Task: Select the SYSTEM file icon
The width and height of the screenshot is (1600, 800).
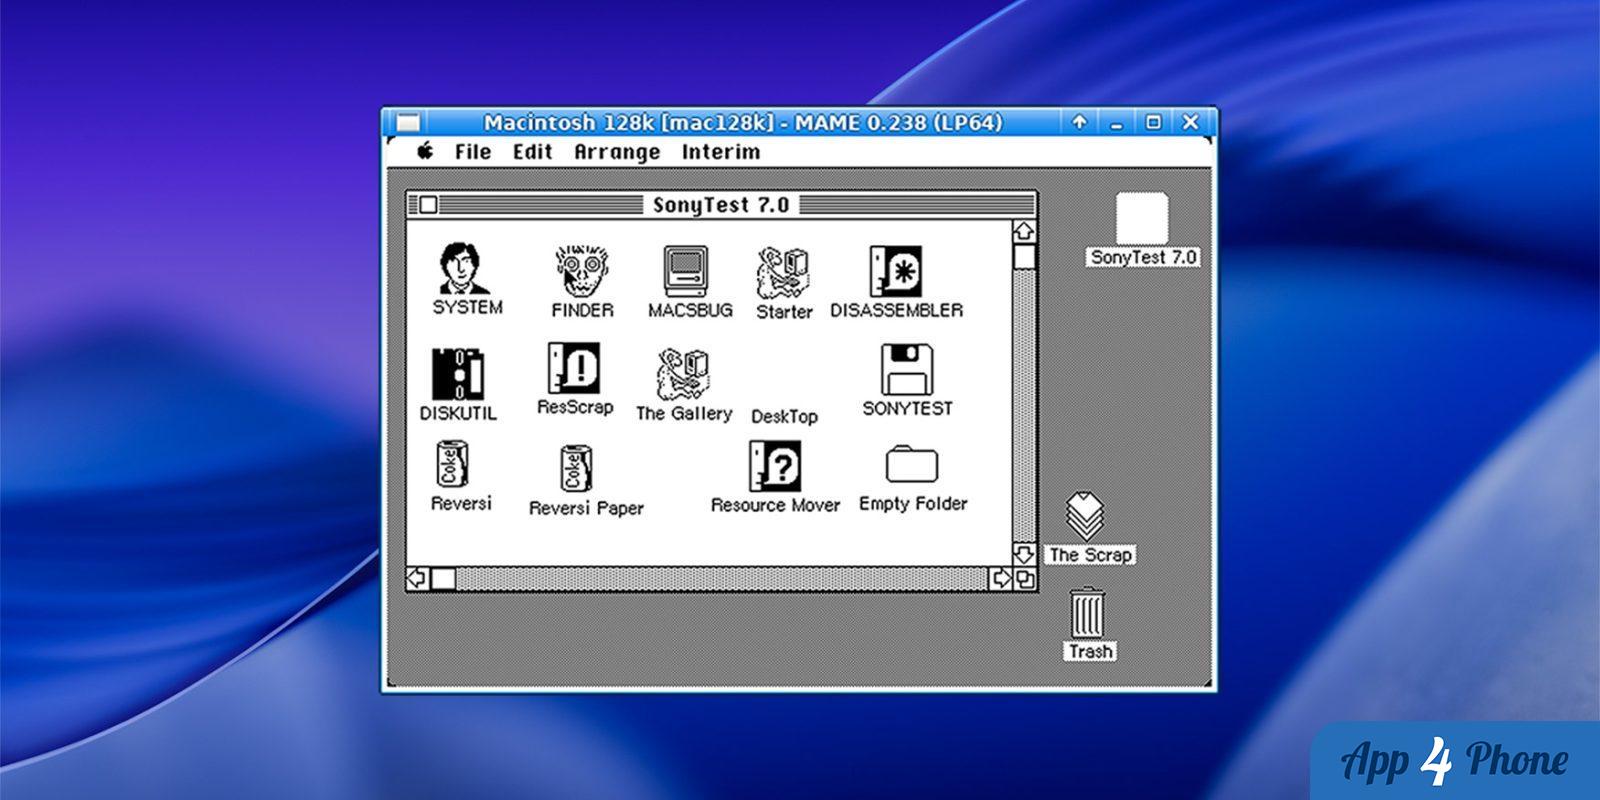Action: [465, 268]
